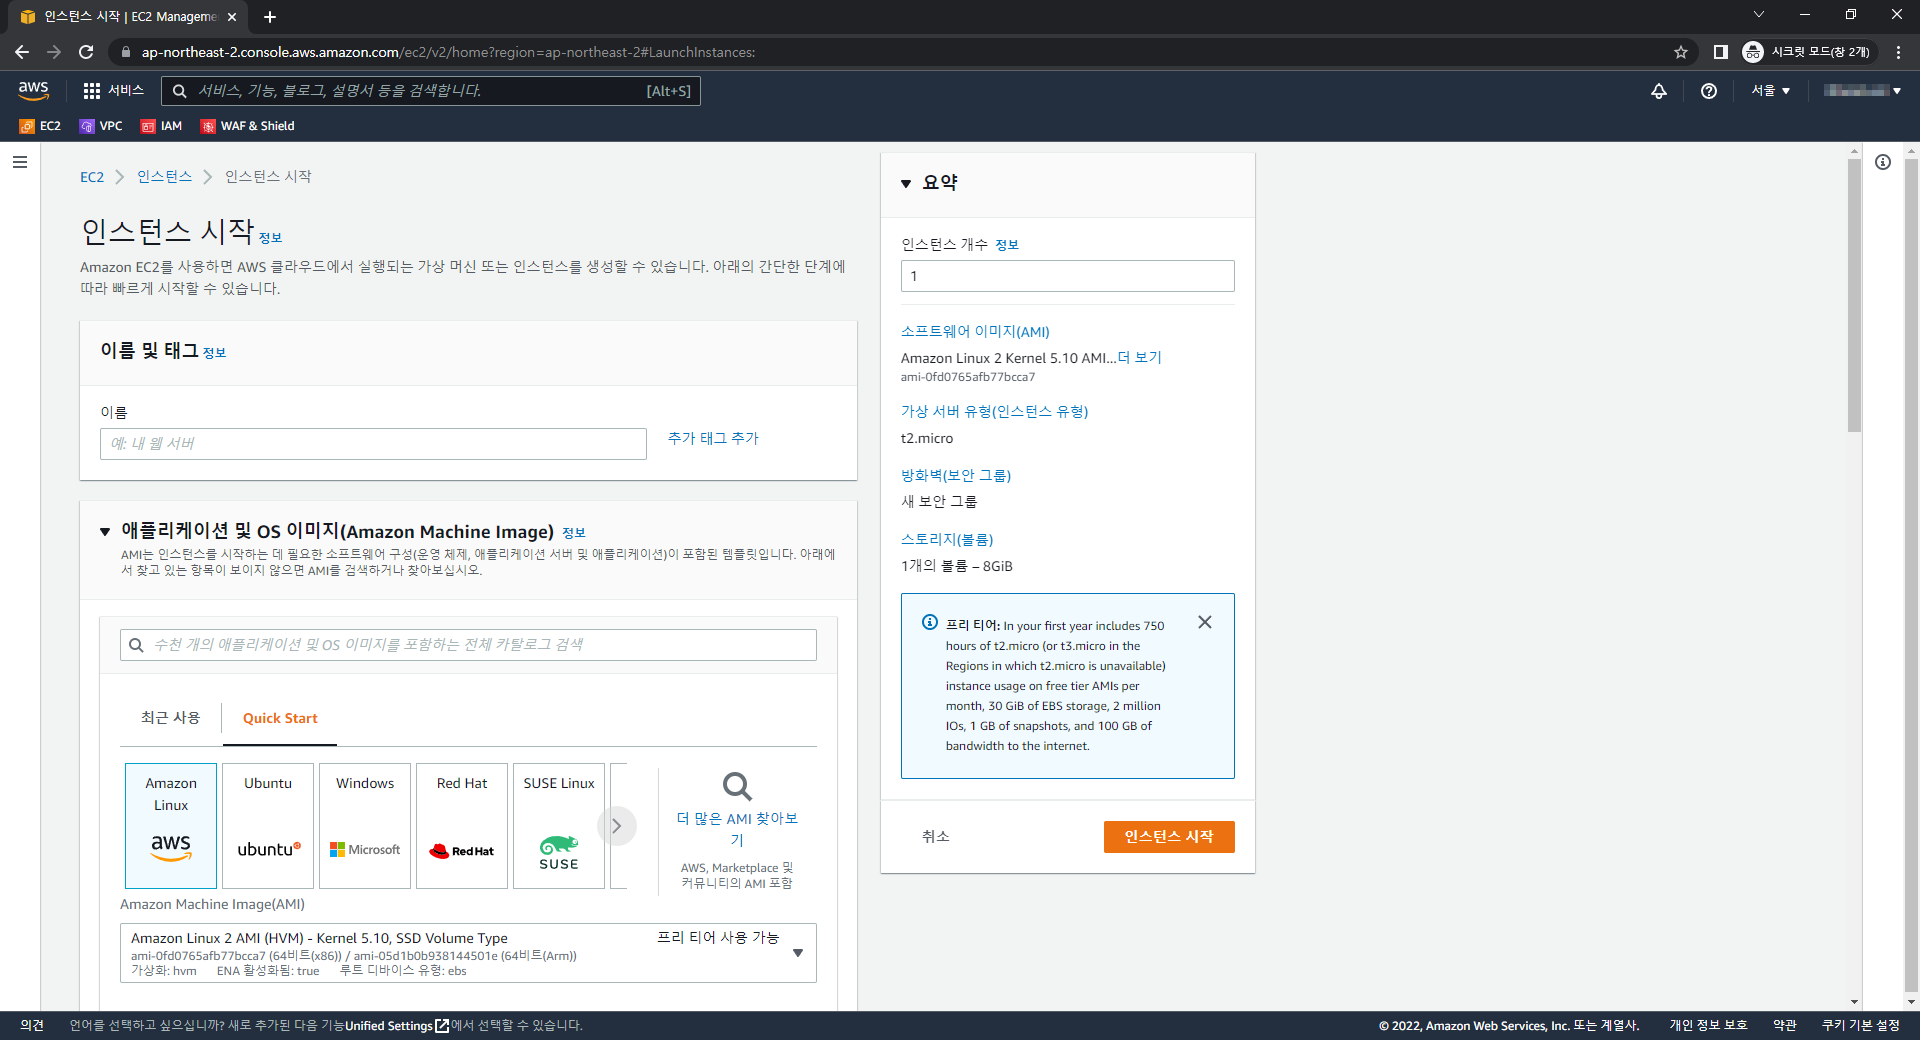Click the browser forward arrow
This screenshot has height=1040, width=1920.
(54, 52)
